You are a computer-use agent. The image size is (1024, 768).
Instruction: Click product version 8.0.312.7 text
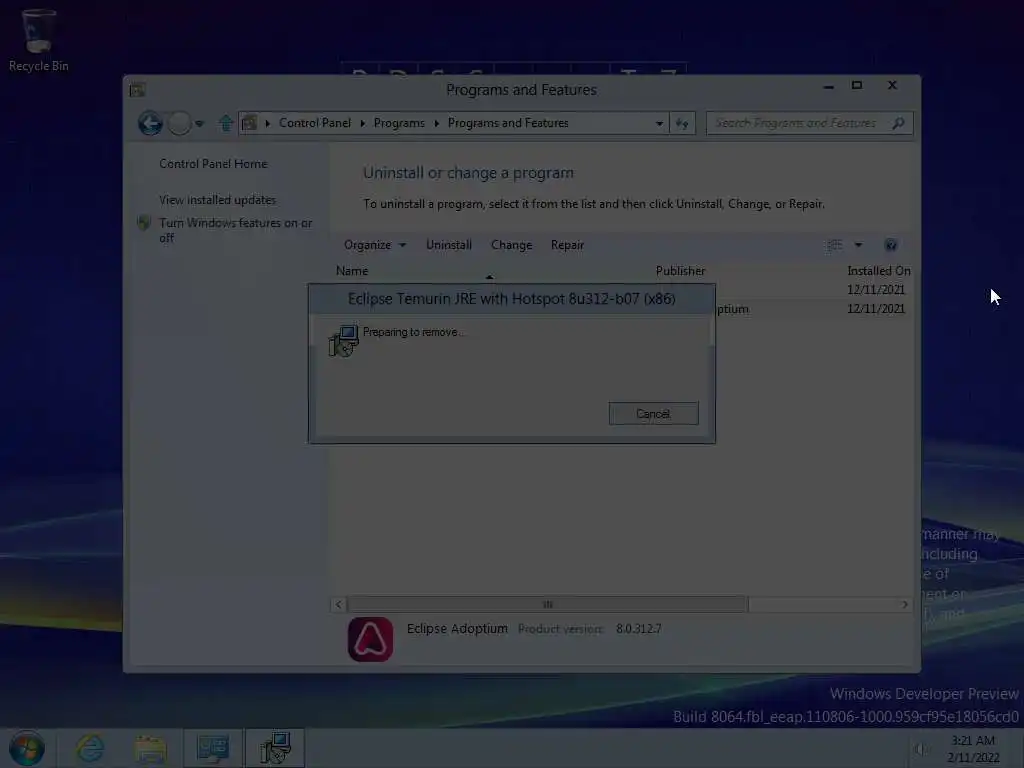[x=639, y=629]
